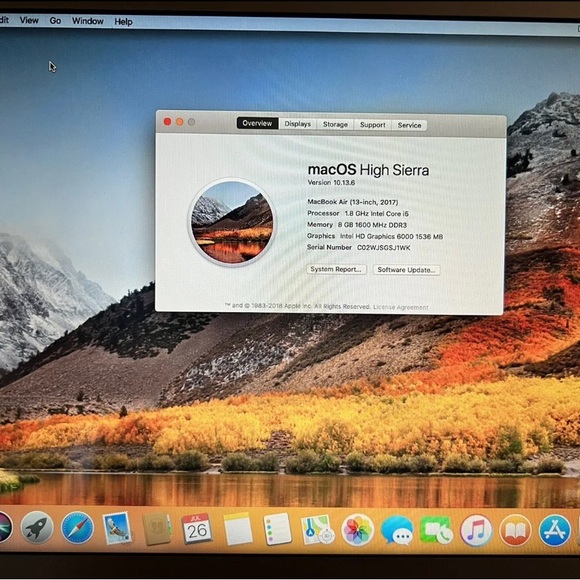Screen dimensions: 580x580
Task: Click the High Sierra circular image
Action: pos(232,222)
